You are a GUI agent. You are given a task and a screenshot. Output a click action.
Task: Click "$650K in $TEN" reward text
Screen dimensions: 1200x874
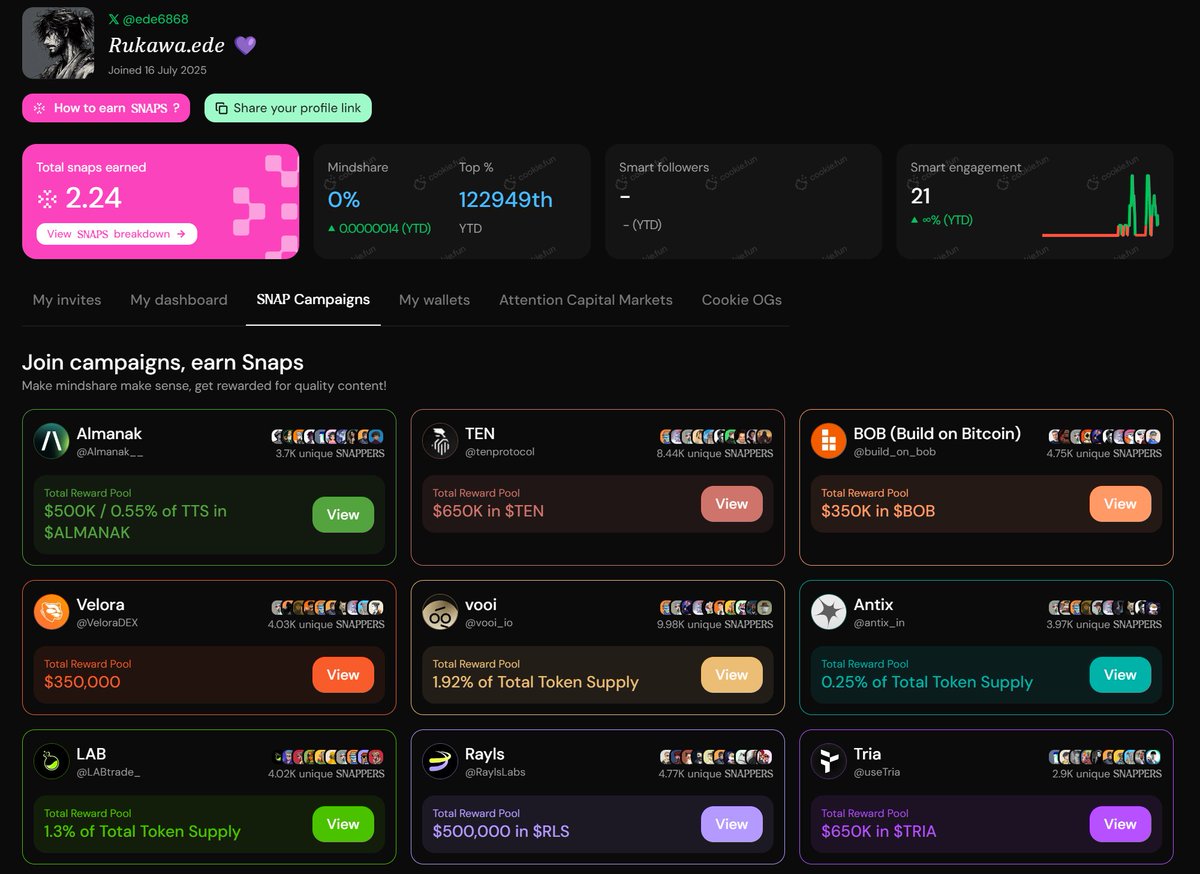pyautogui.click(x=488, y=511)
